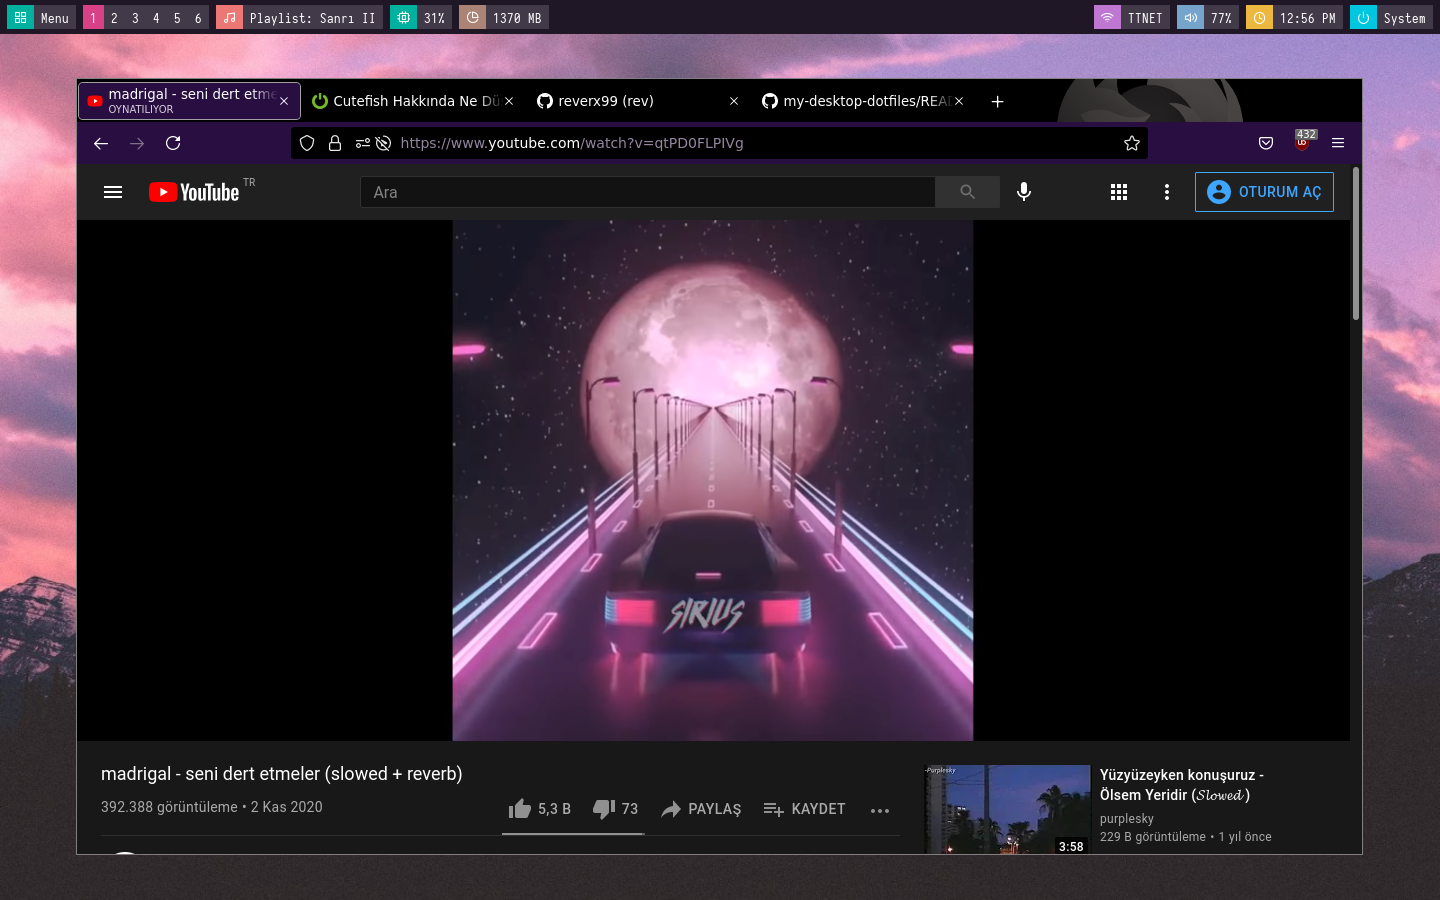Open the panel Menu button
The height and width of the screenshot is (900, 1440).
coord(41,17)
